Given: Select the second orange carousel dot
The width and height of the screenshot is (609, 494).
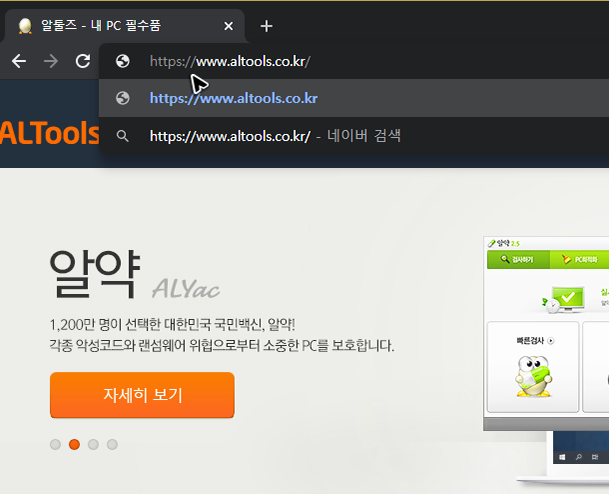Looking at the screenshot, I should 74,444.
